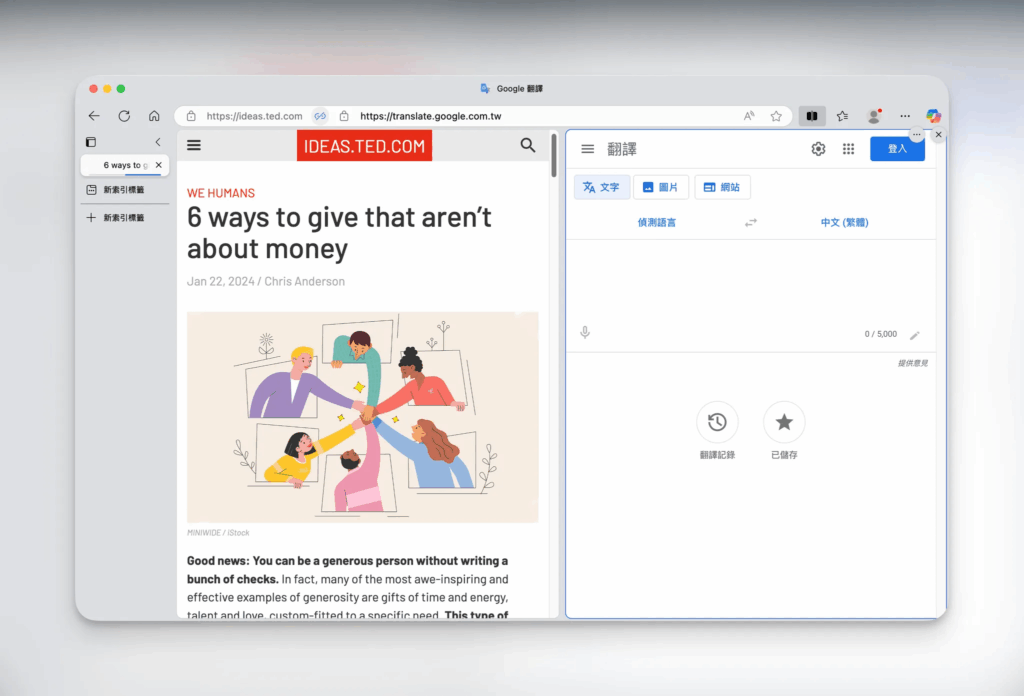
Task: Open the Google apps grid
Action: click(x=848, y=149)
